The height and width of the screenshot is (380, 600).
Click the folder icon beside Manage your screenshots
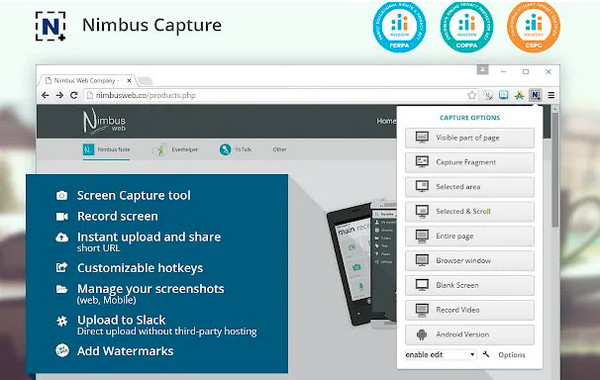62,289
